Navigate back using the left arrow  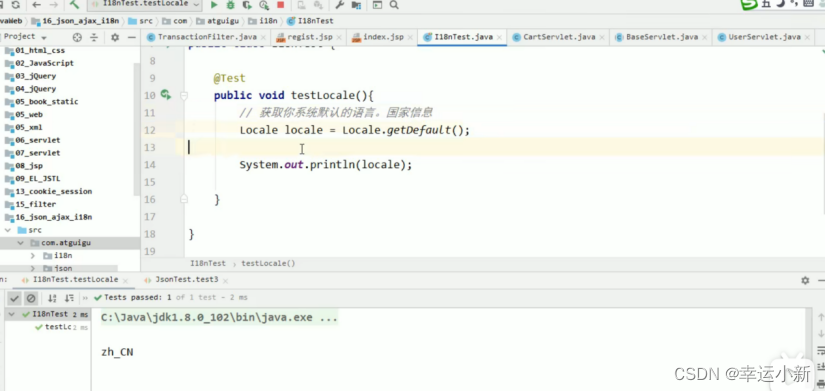coord(36,5)
